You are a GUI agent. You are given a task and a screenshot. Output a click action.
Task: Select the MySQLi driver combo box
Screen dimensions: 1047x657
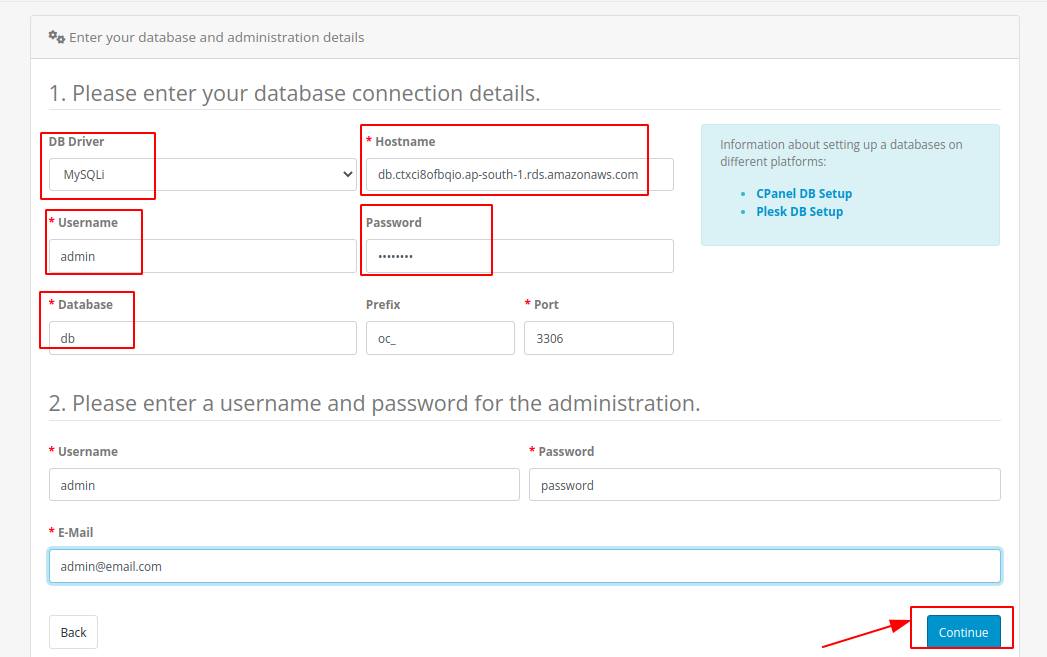(x=200, y=173)
